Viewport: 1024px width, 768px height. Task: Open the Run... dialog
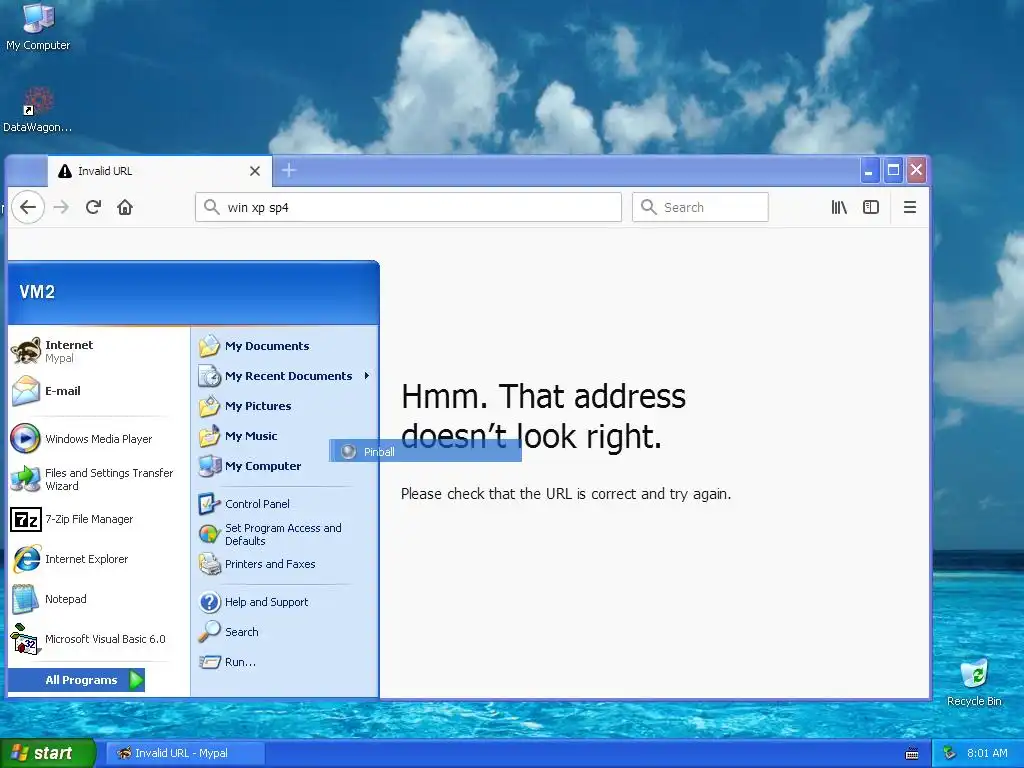(x=284, y=662)
